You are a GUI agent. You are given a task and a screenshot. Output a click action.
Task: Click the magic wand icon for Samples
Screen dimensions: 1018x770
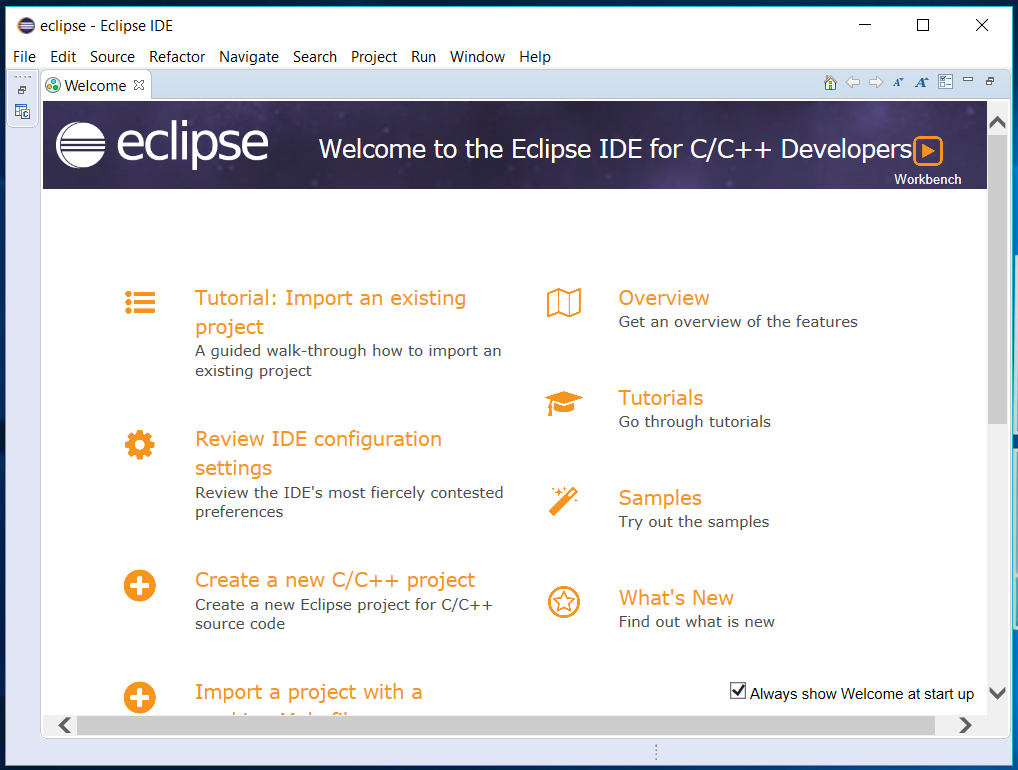[563, 501]
